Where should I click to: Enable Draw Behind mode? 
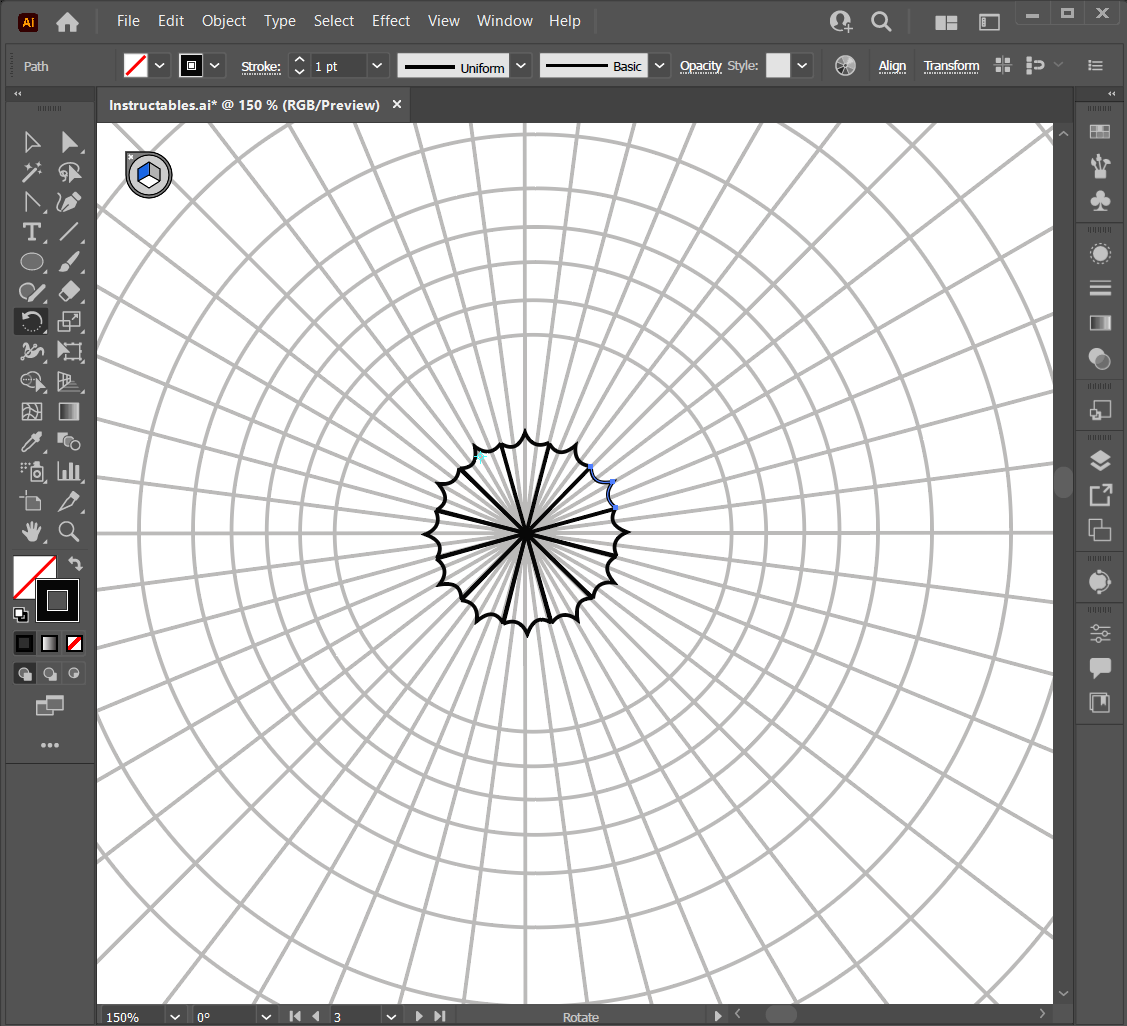(49, 674)
